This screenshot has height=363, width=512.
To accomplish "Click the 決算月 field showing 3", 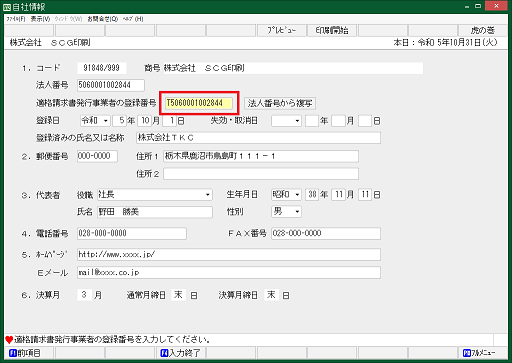I will (x=84, y=295).
